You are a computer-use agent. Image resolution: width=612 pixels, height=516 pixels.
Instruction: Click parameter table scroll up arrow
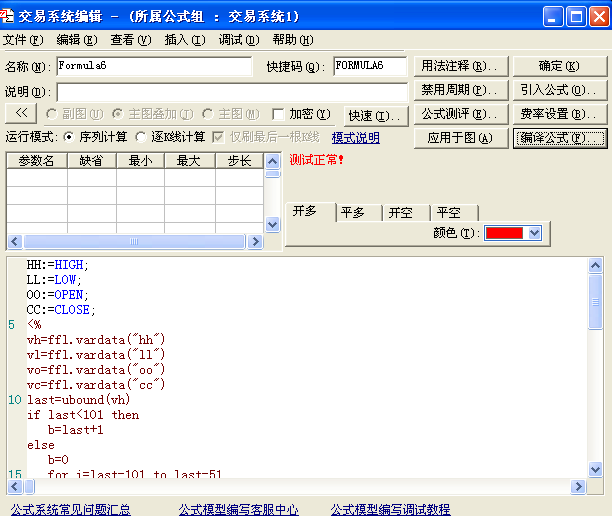point(272,161)
